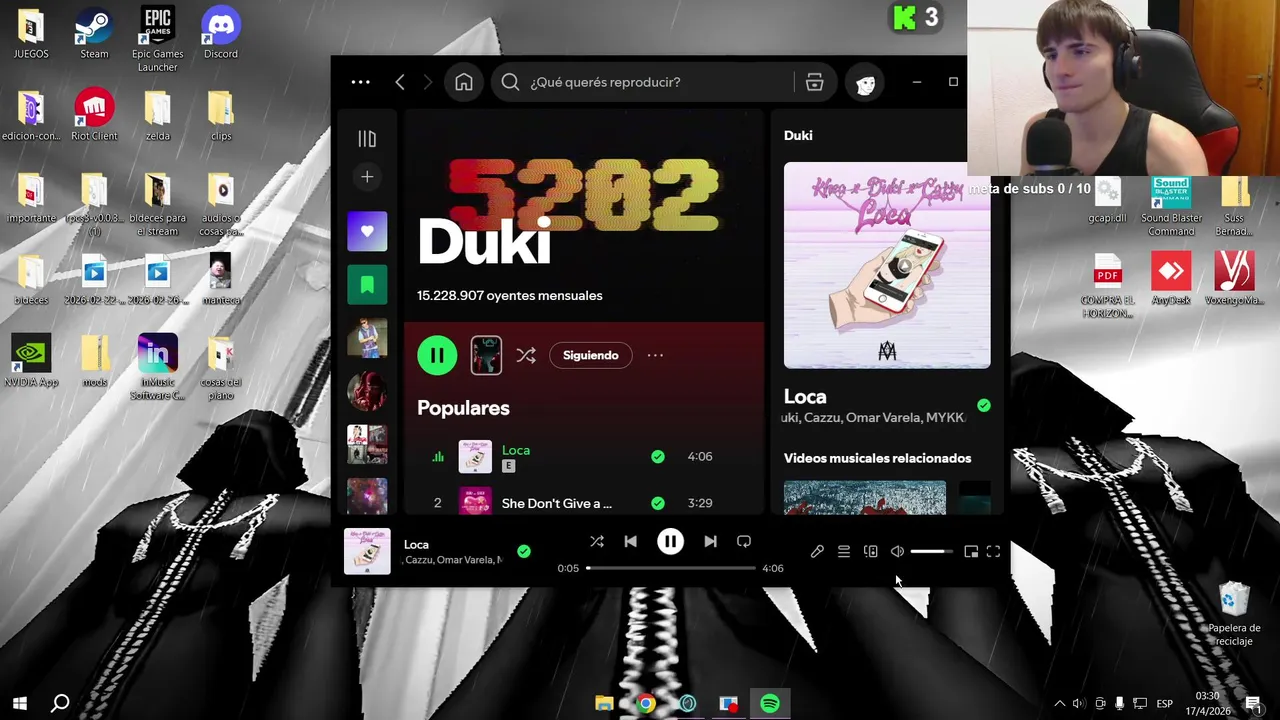Select the JUEGOS desktop folder
1280x720 pixels.
(x=31, y=34)
